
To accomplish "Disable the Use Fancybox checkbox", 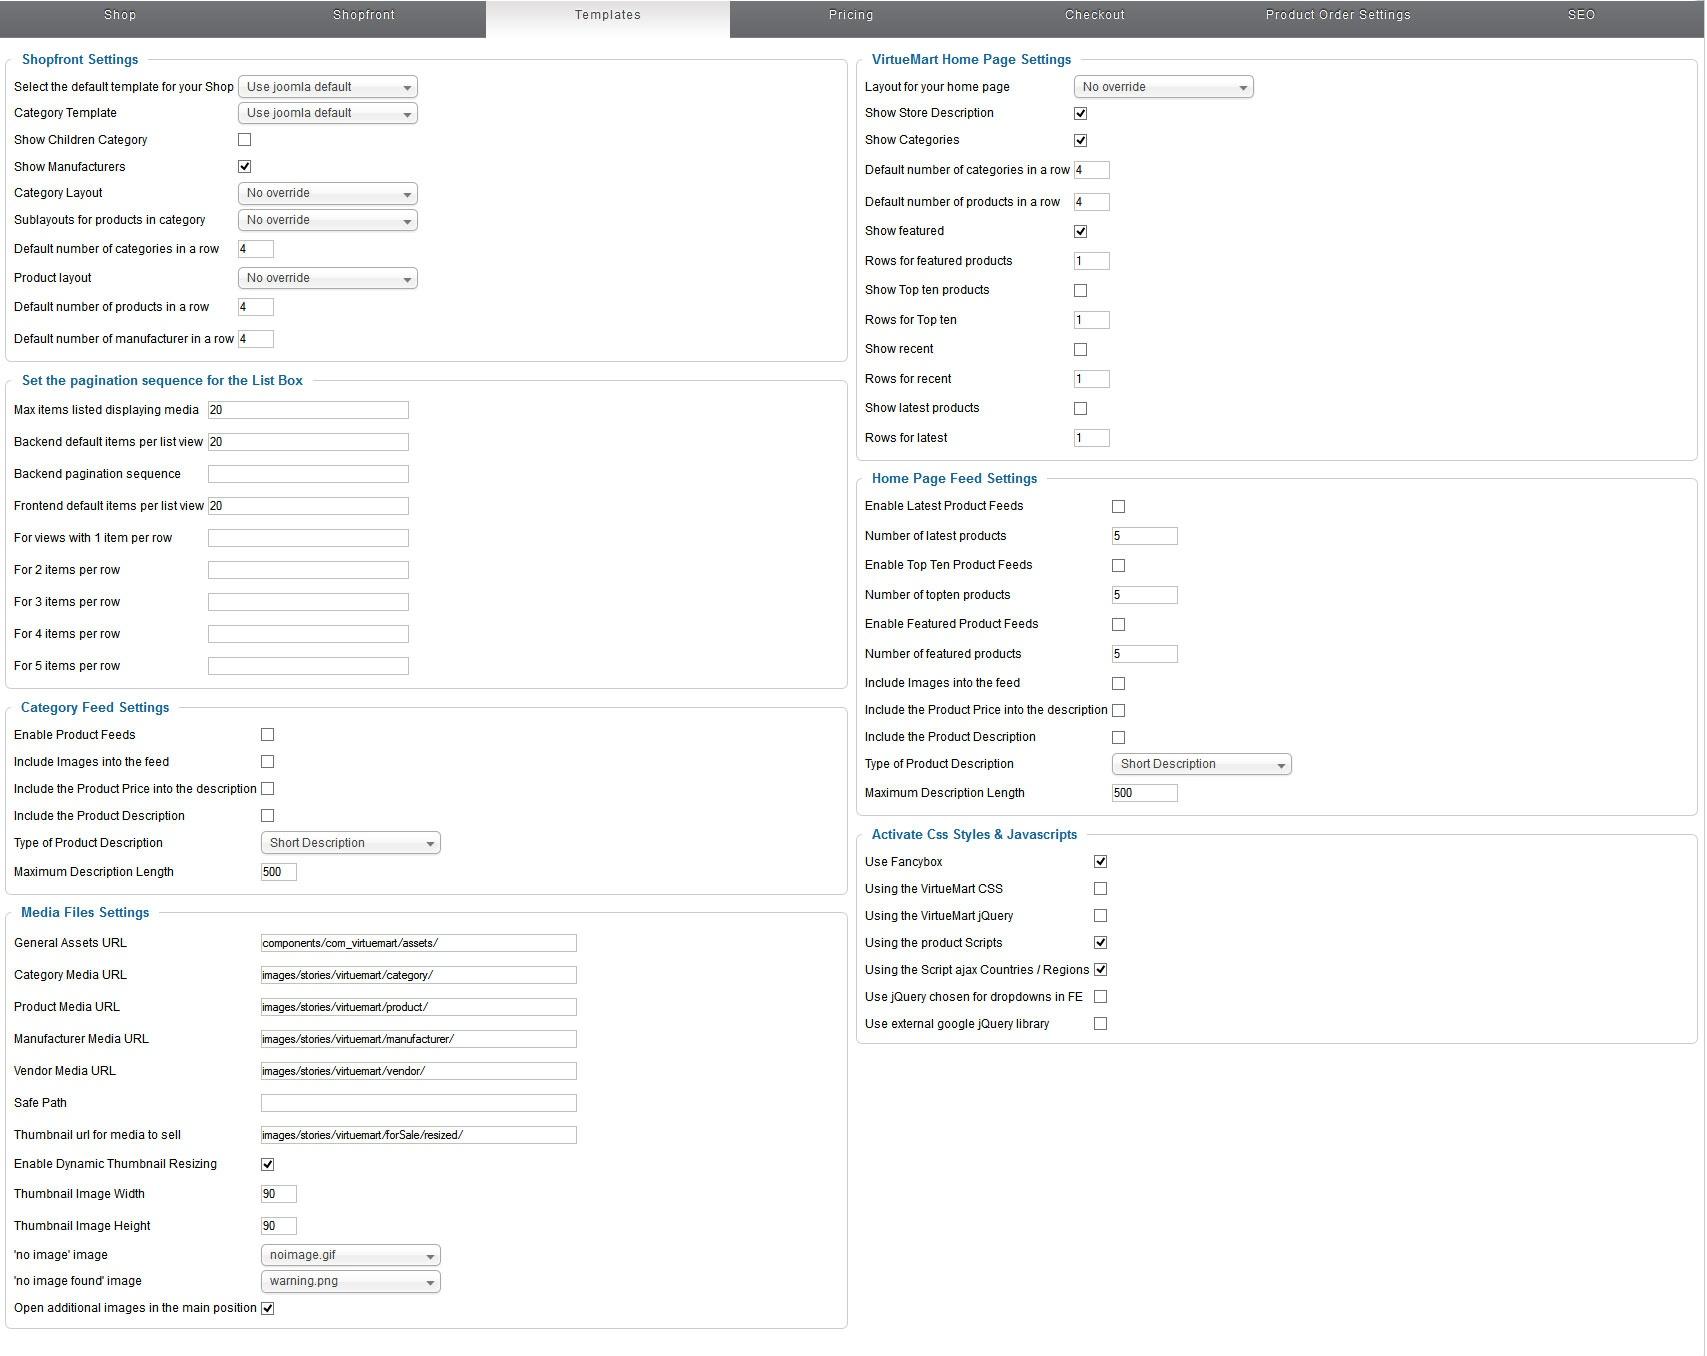I will [x=1101, y=862].
